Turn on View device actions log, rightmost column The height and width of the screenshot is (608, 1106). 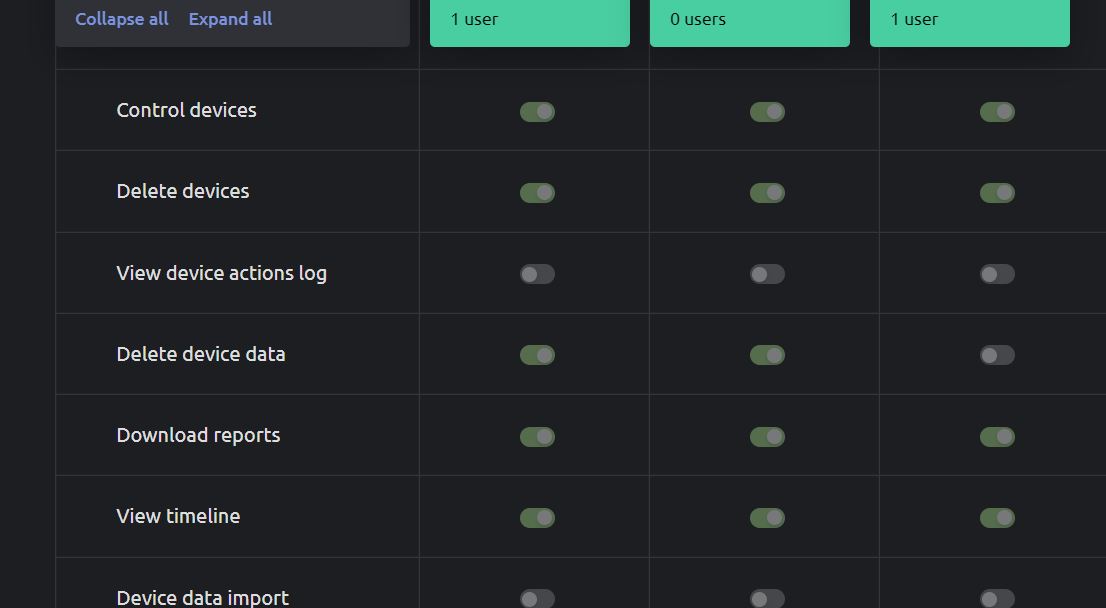click(x=997, y=274)
